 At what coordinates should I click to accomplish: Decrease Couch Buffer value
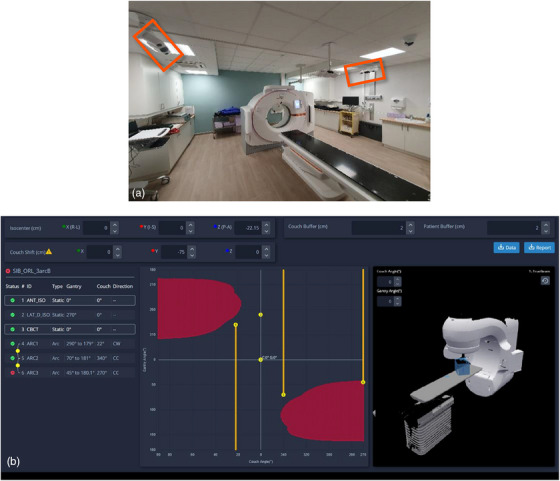(x=410, y=231)
